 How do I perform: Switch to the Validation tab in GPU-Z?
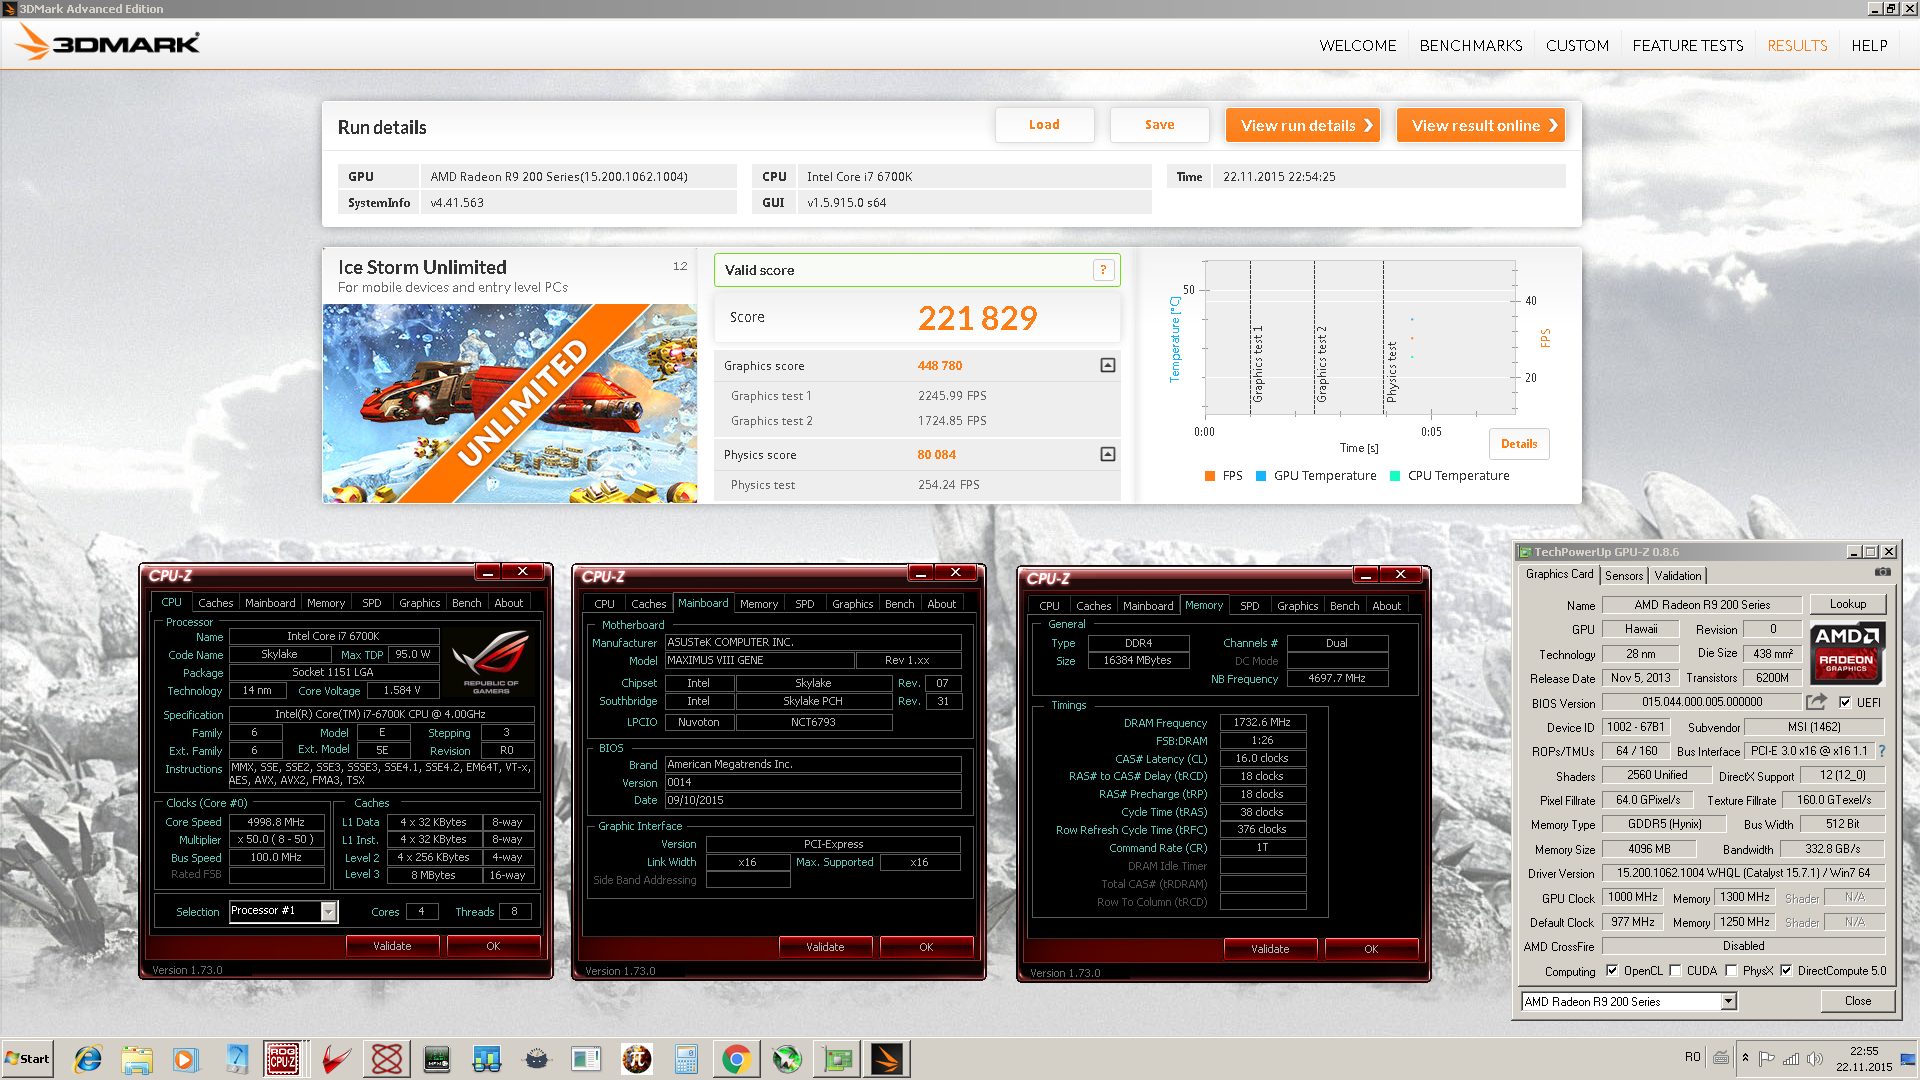pyautogui.click(x=1677, y=575)
